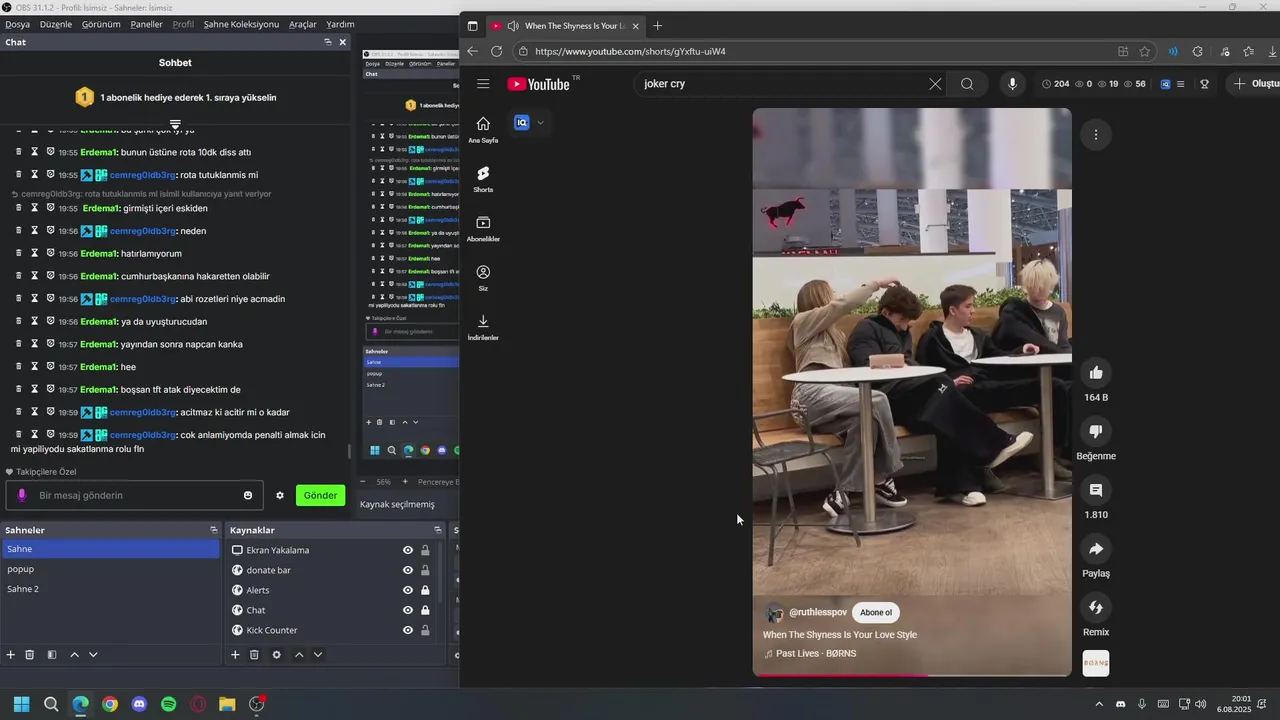The image size is (1280, 720).
Task: Start voice search with microphone icon
Action: [x=1012, y=84]
